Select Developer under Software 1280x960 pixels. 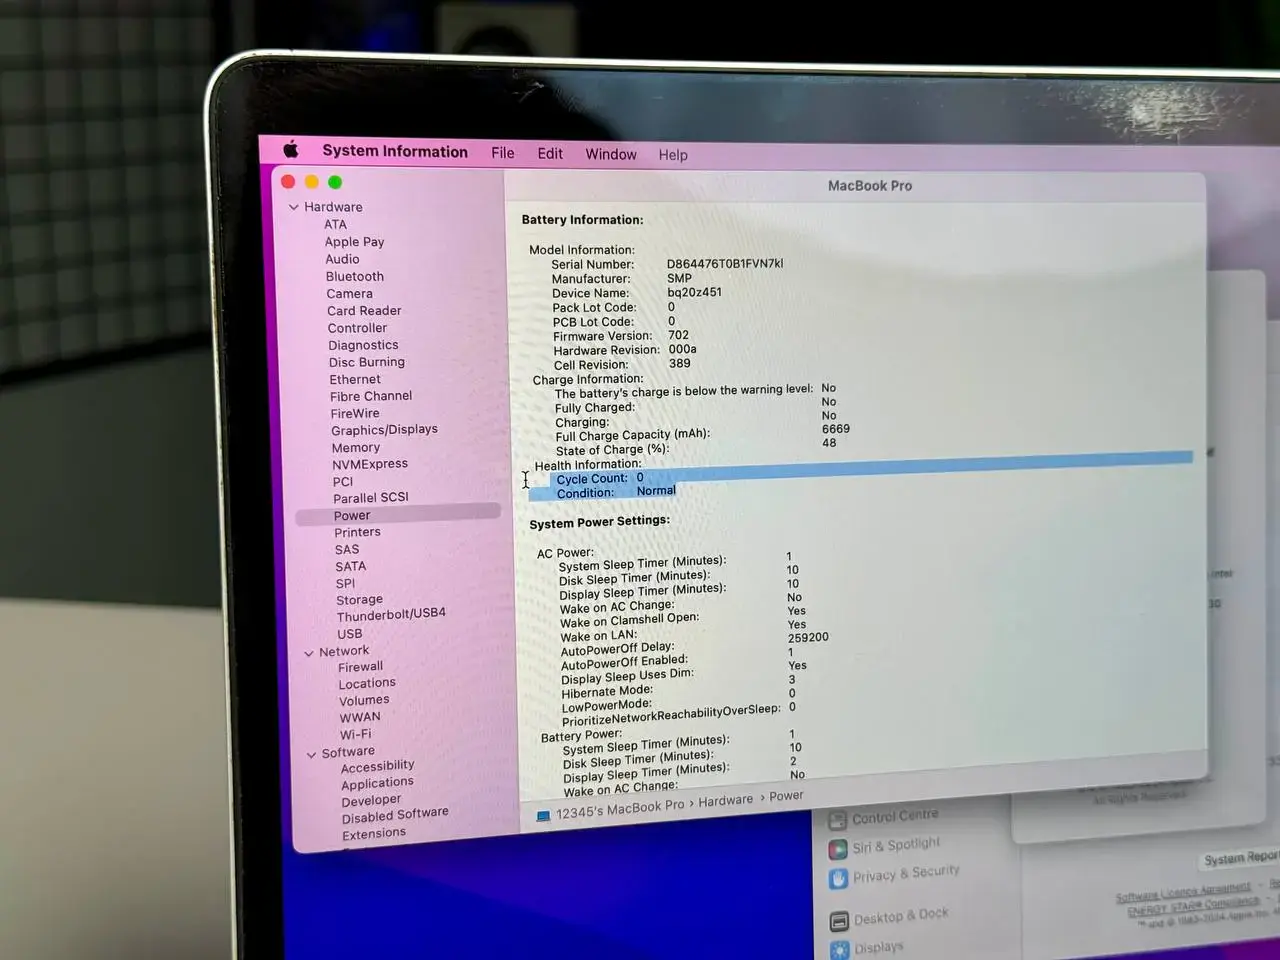pos(371,800)
